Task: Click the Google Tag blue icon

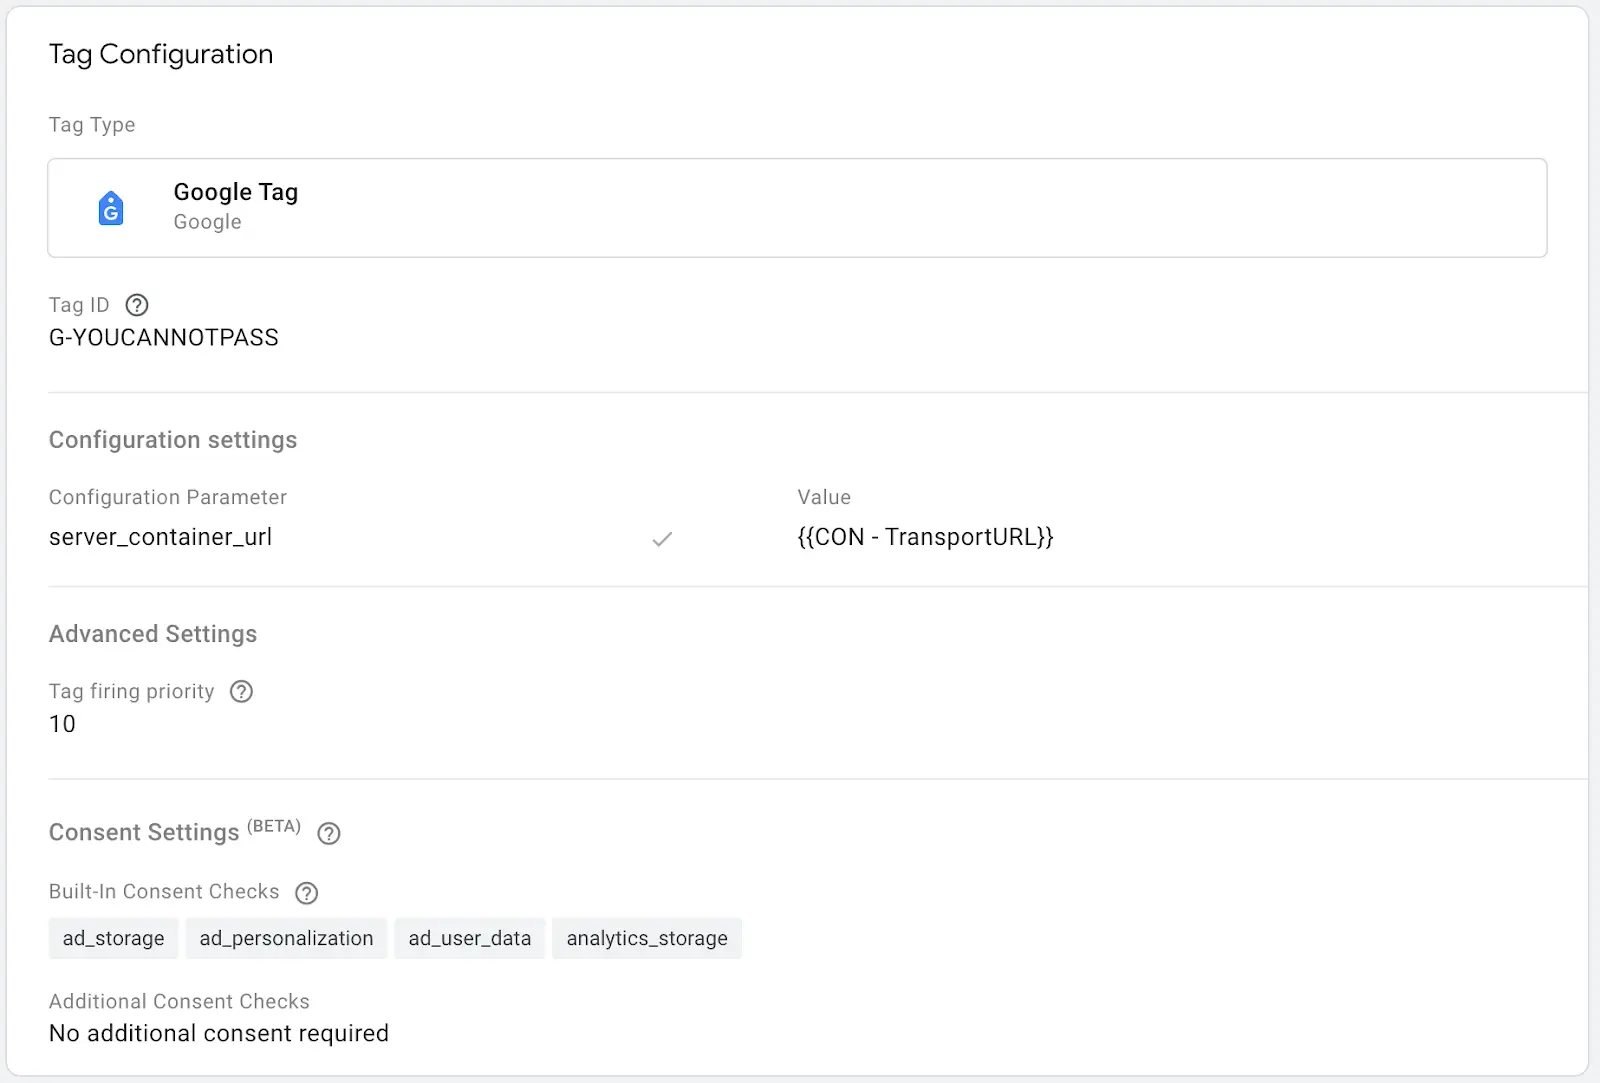Action: pos(111,208)
